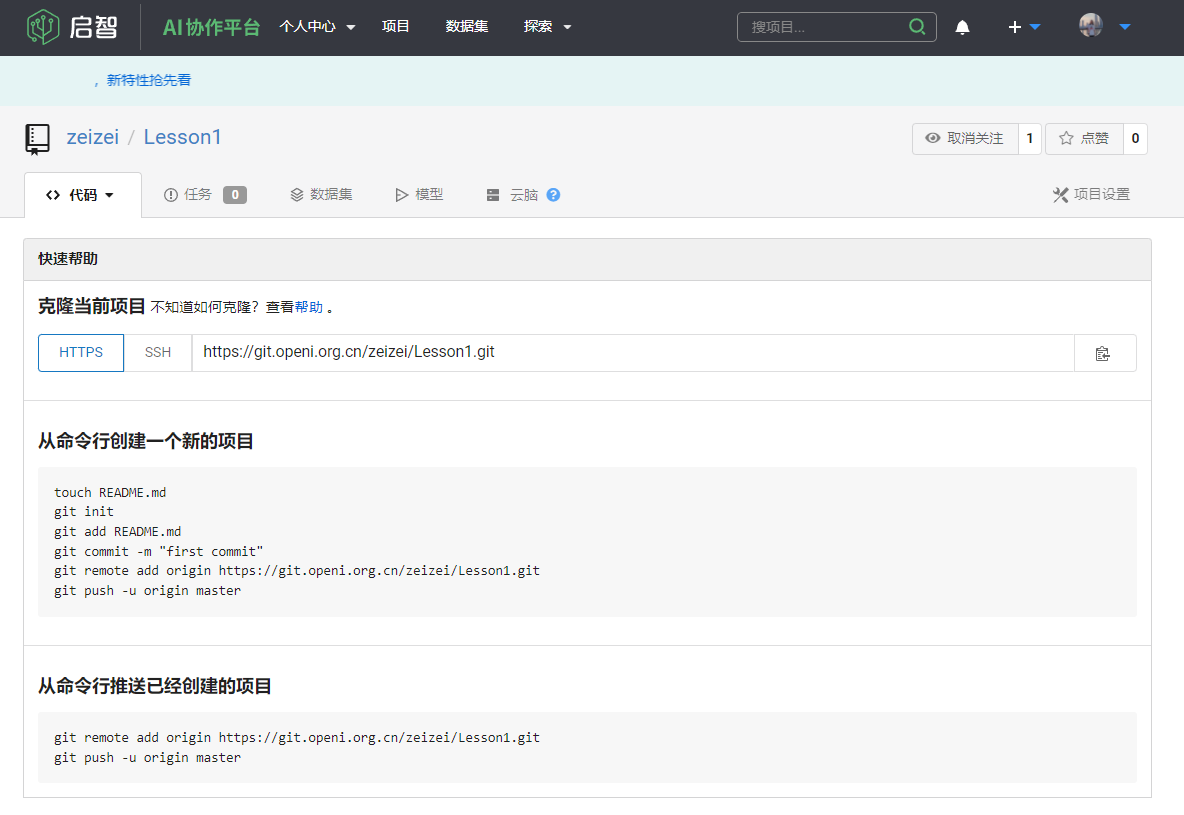Viewport: 1184px width, 815px height.
Task: Click the eye icon in 取消关注
Action: tap(933, 138)
